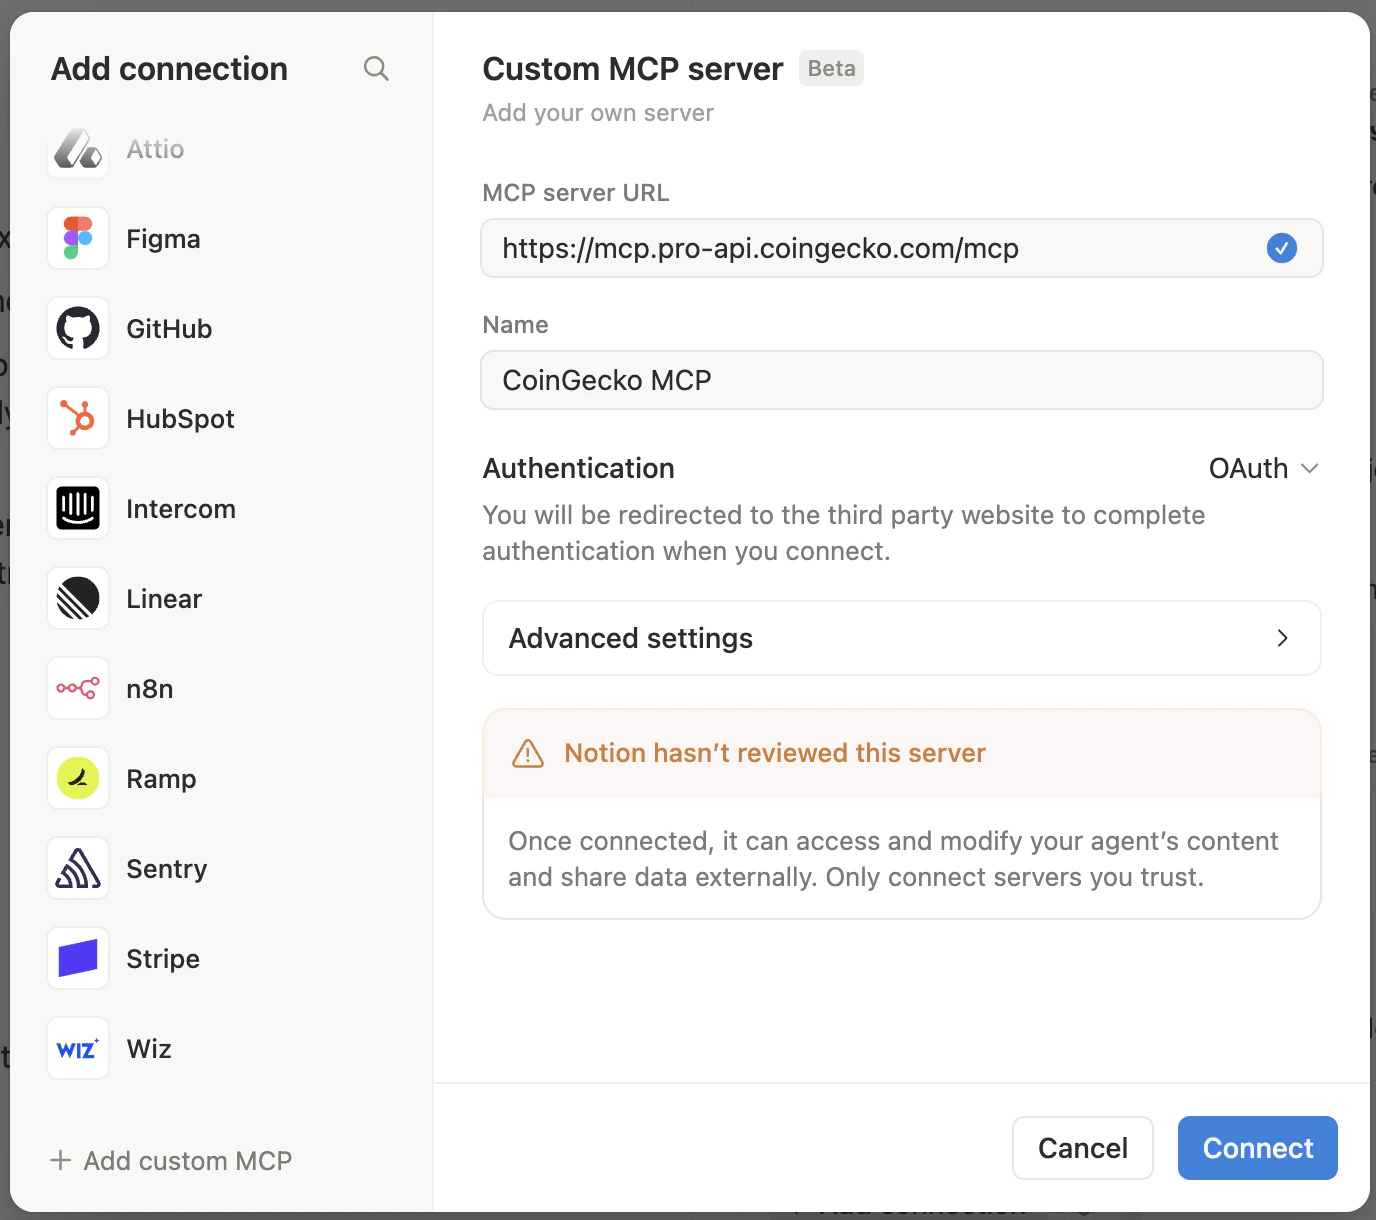1376x1220 pixels.
Task: Select Attio connection in list
Action: pyautogui.click(x=155, y=149)
